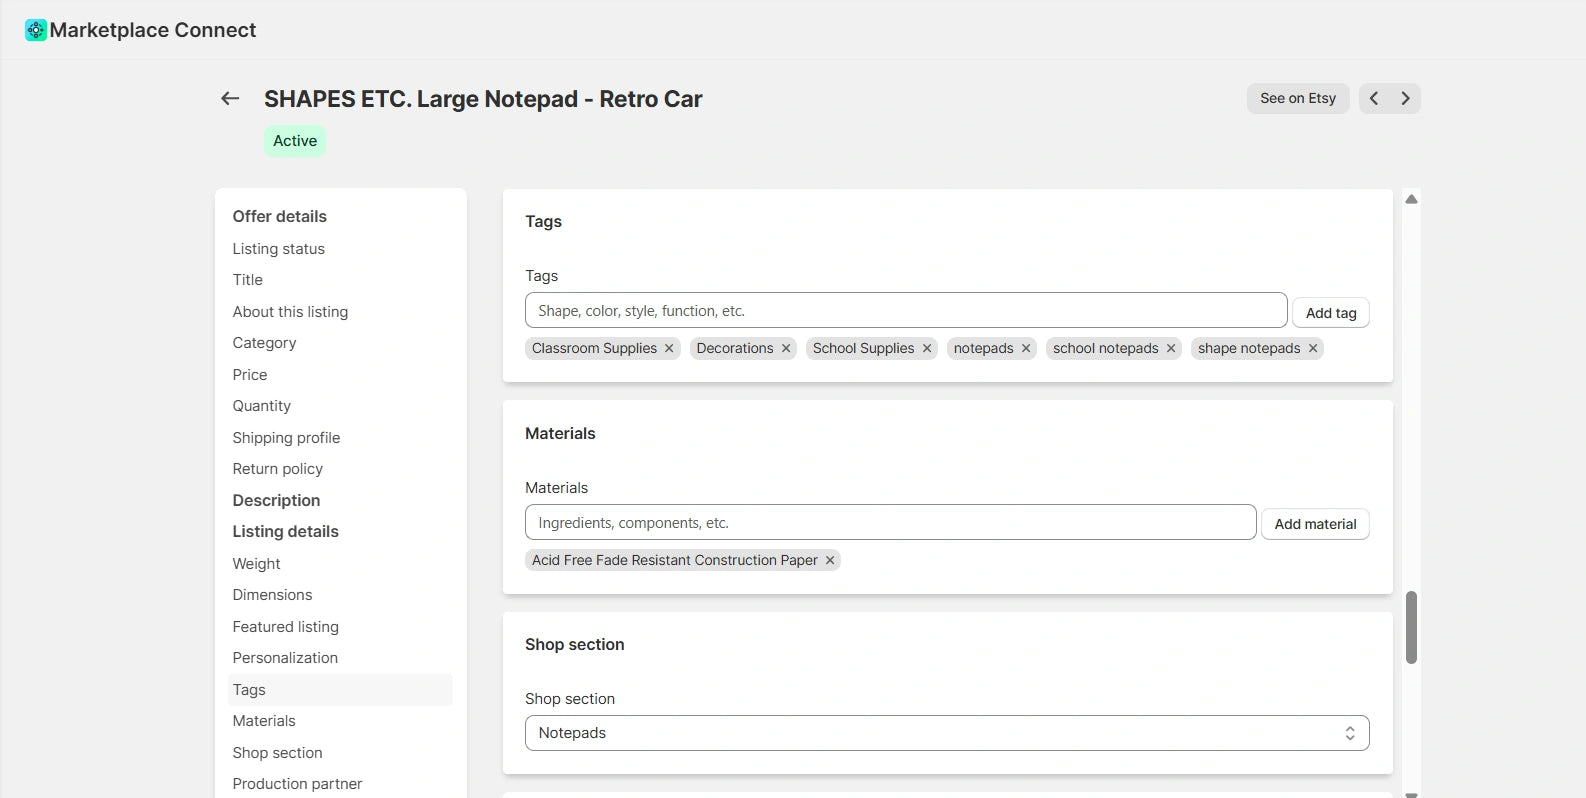Click the Active status badge
Viewport: 1586px width, 798px height.
(295, 141)
